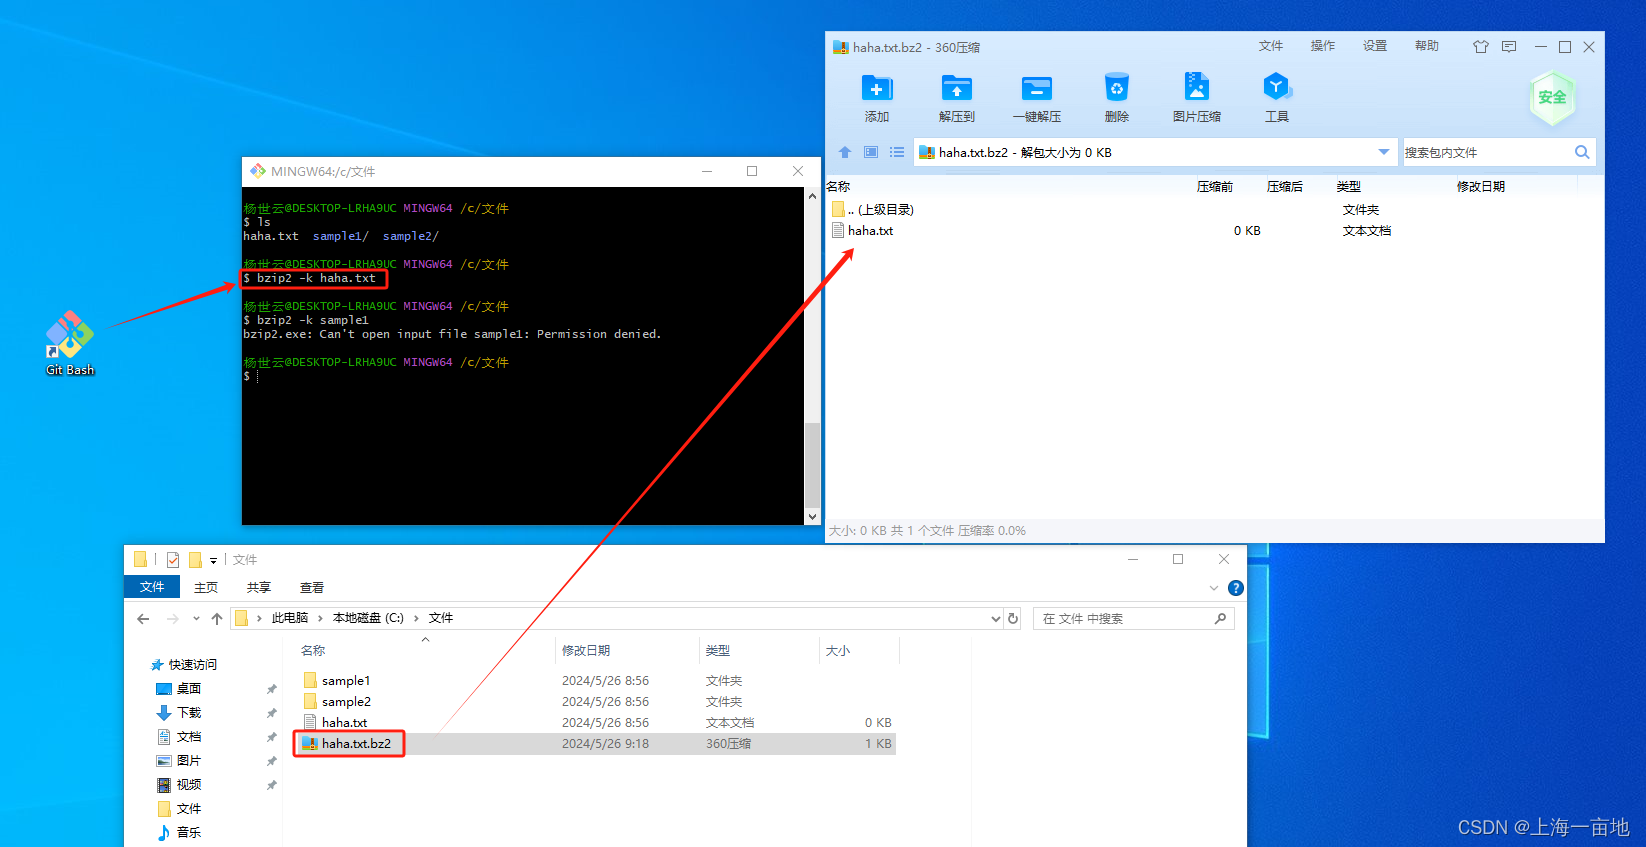Click properties checkmark in Explorer quick access toolbar

[x=173, y=560]
